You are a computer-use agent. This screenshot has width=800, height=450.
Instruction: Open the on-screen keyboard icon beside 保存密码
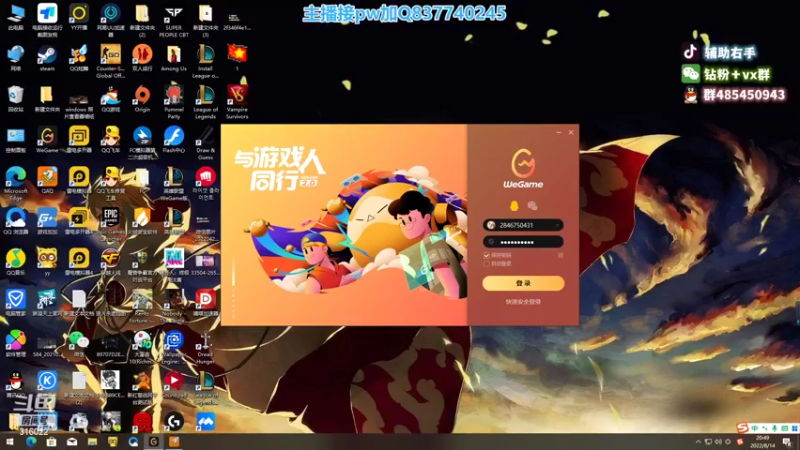560,255
